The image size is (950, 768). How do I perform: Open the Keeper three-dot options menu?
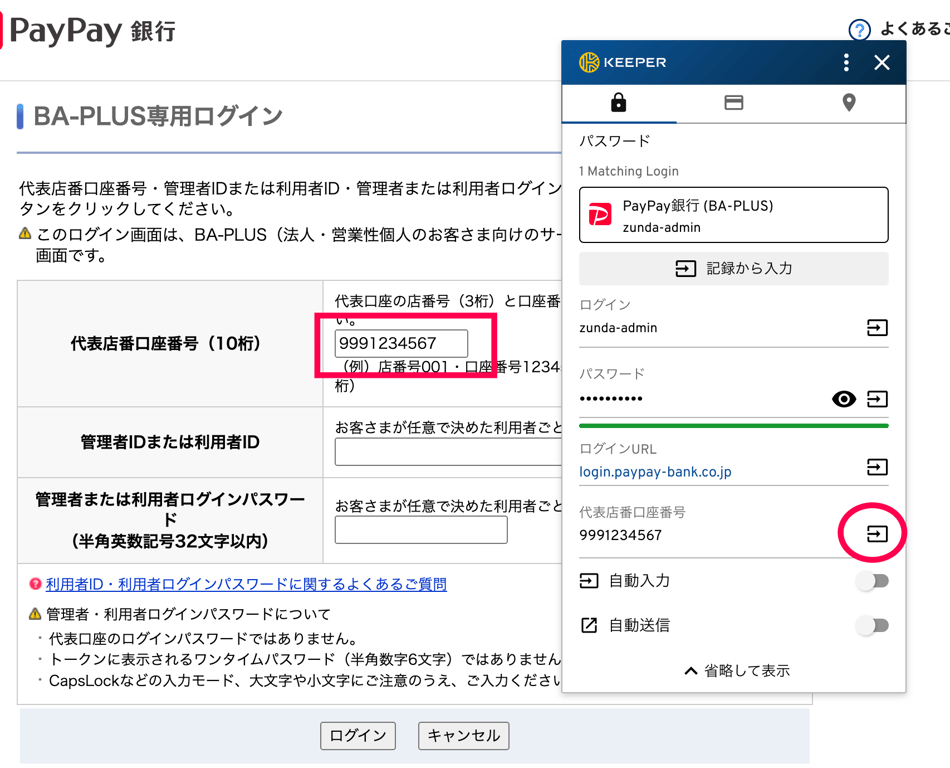click(x=846, y=62)
